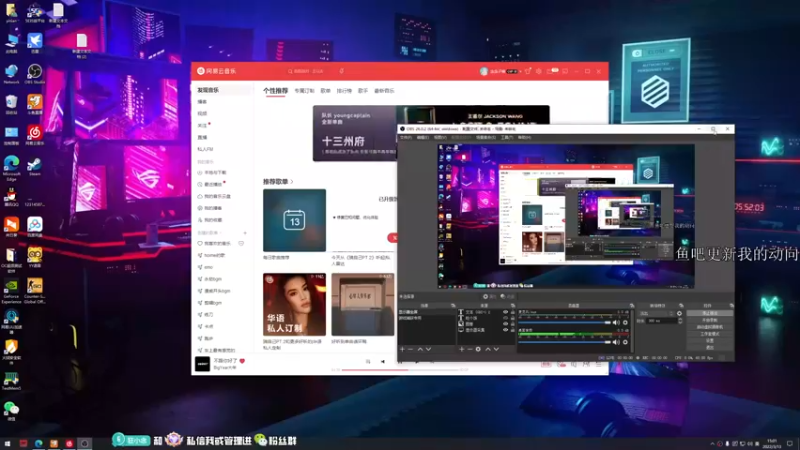Click previous track button in NetEase player

coord(383,362)
